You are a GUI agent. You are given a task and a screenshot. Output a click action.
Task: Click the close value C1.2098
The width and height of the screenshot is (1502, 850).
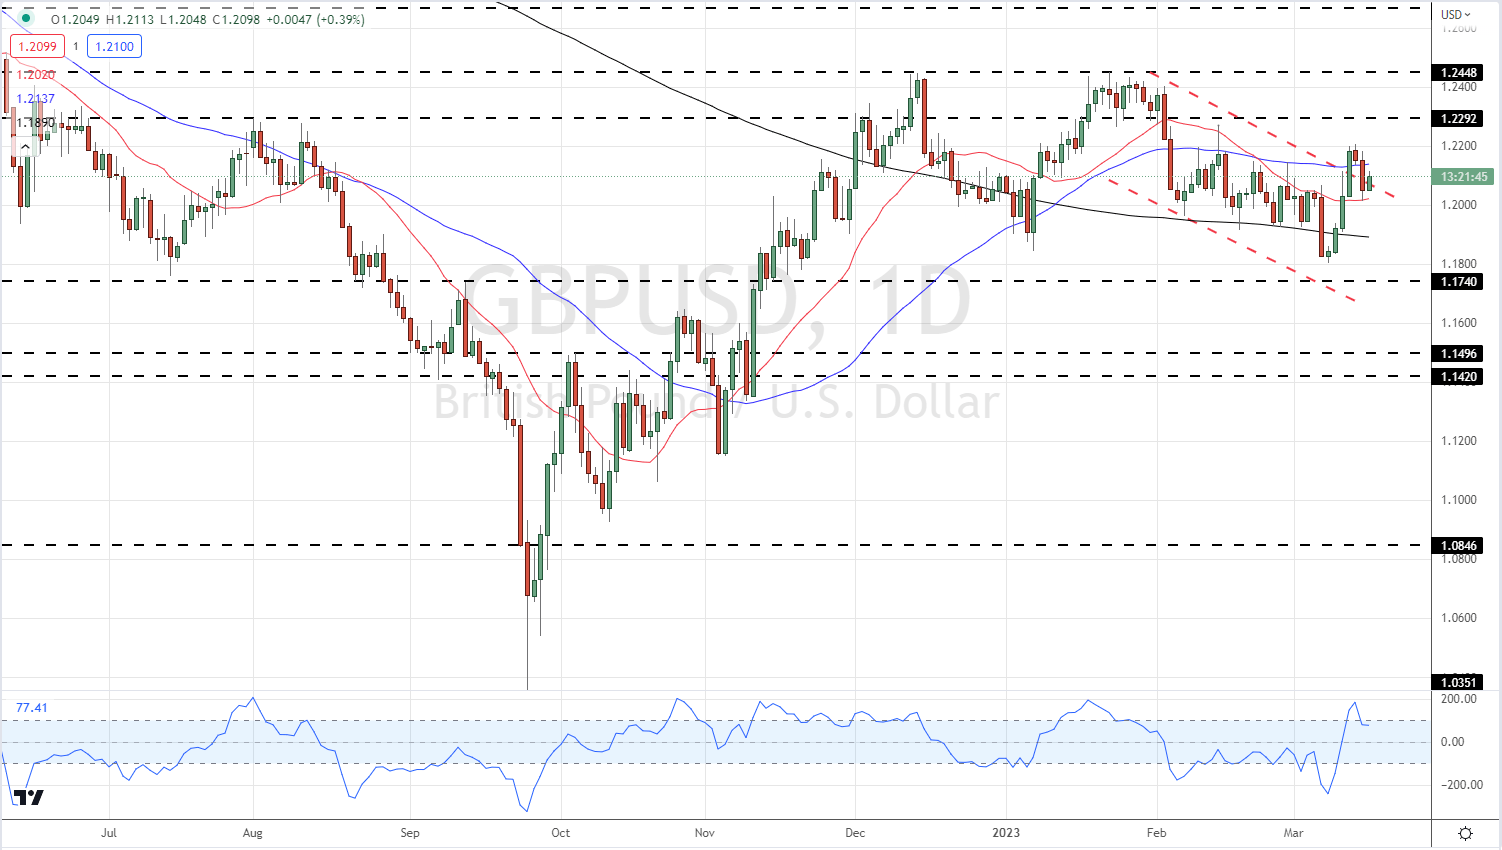point(238,19)
